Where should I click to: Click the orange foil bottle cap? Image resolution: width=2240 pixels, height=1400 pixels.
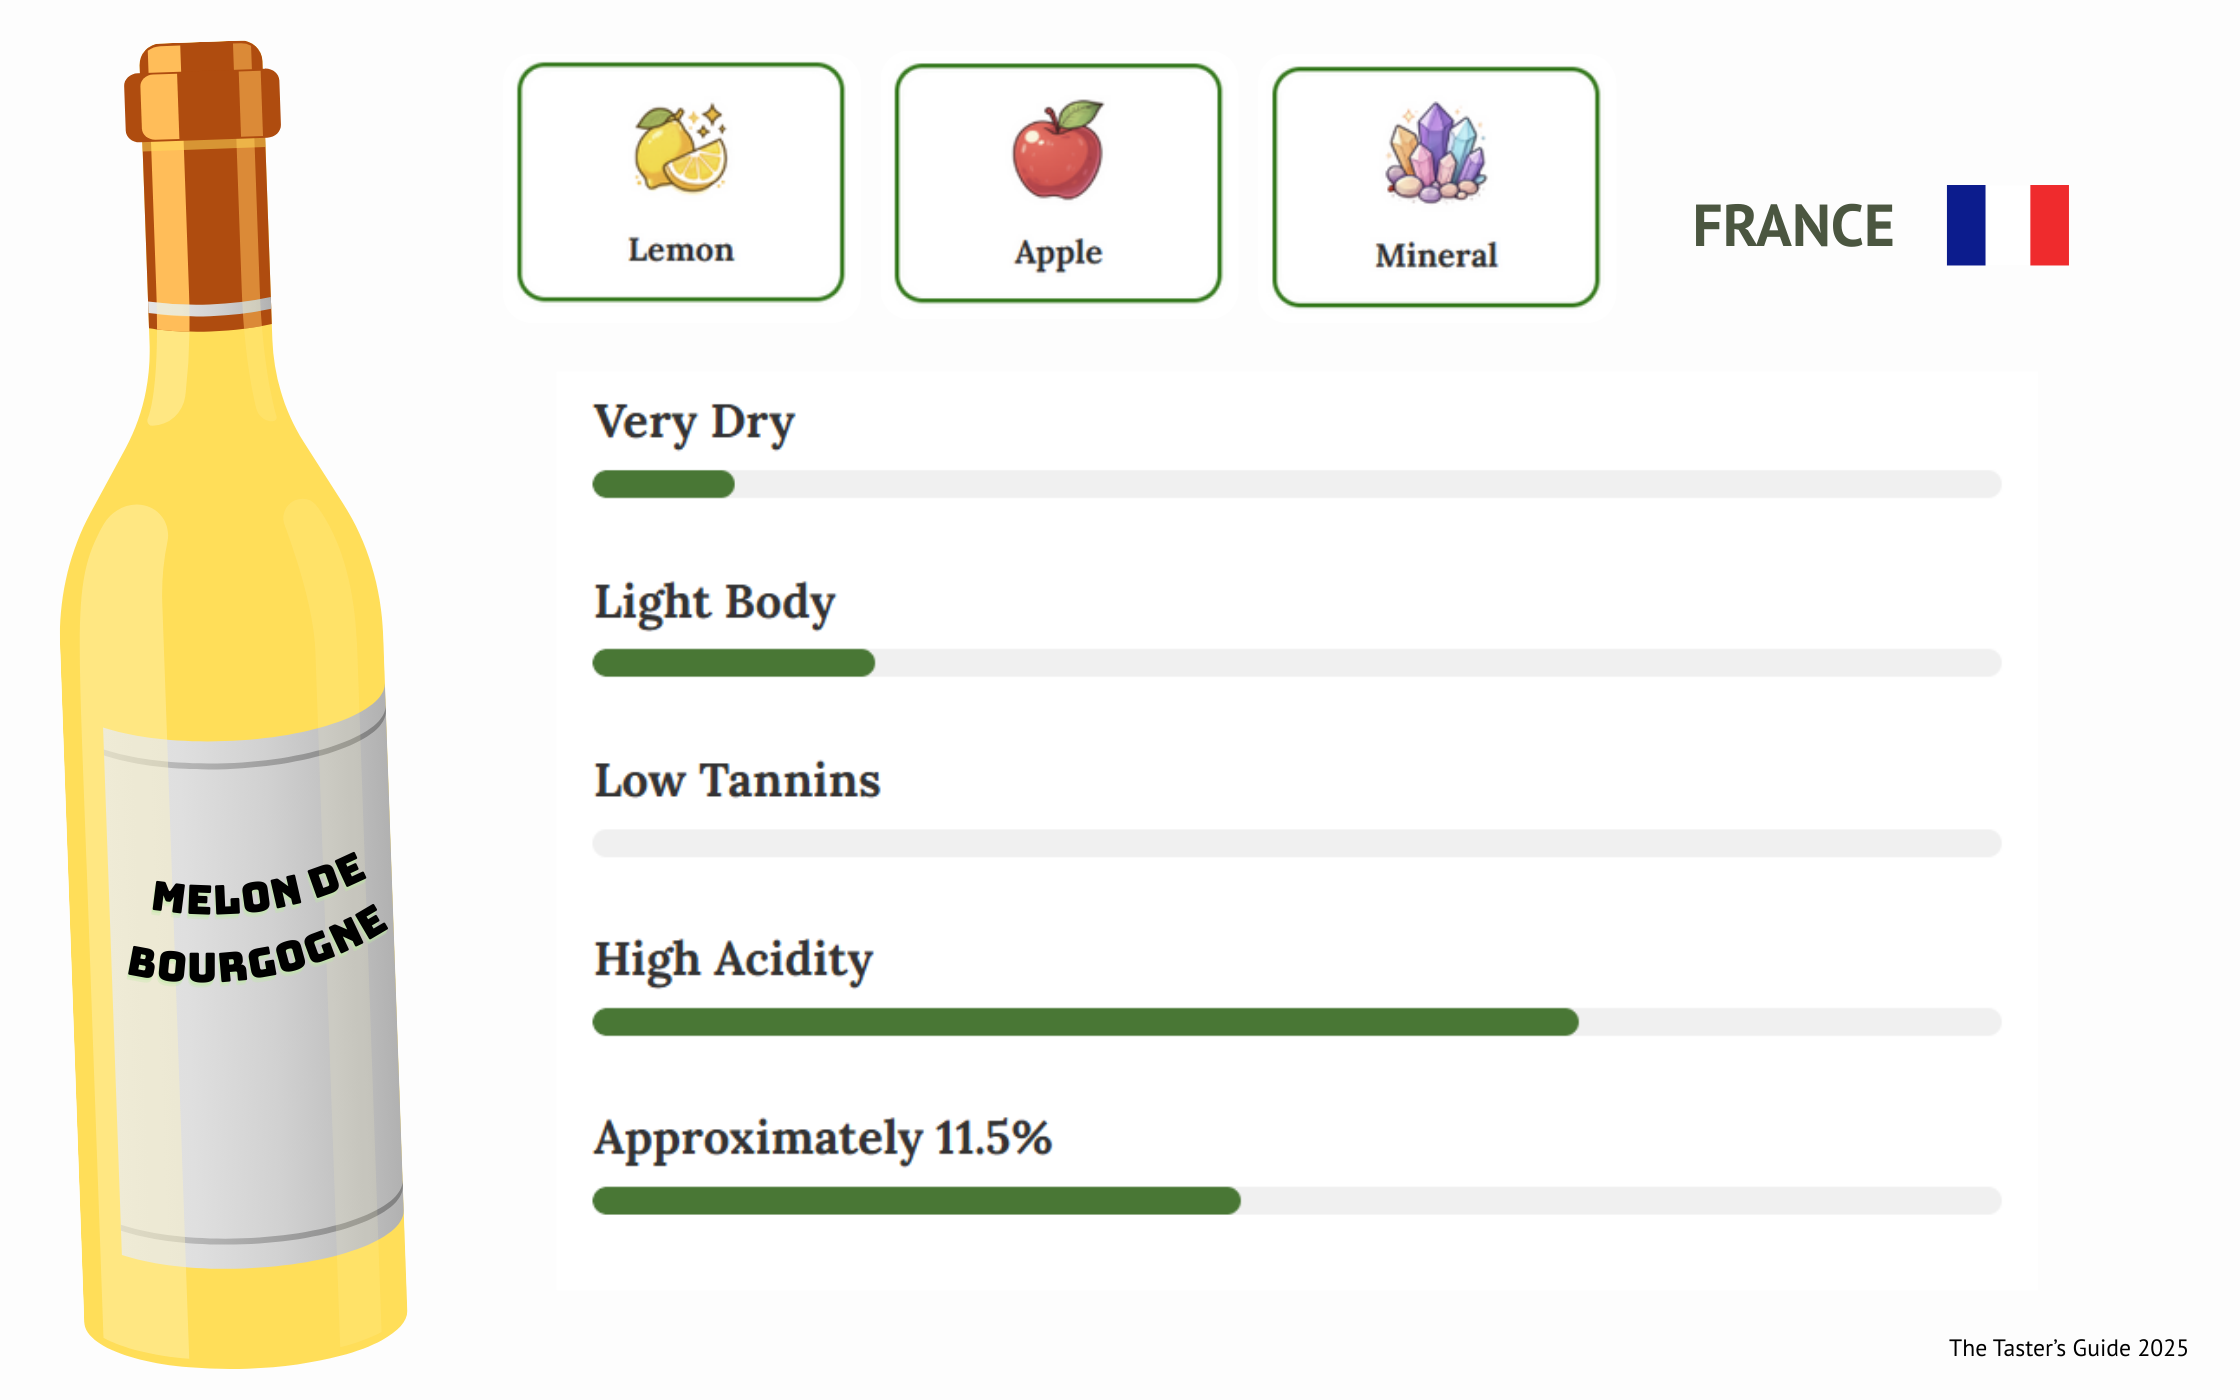pyautogui.click(x=203, y=92)
